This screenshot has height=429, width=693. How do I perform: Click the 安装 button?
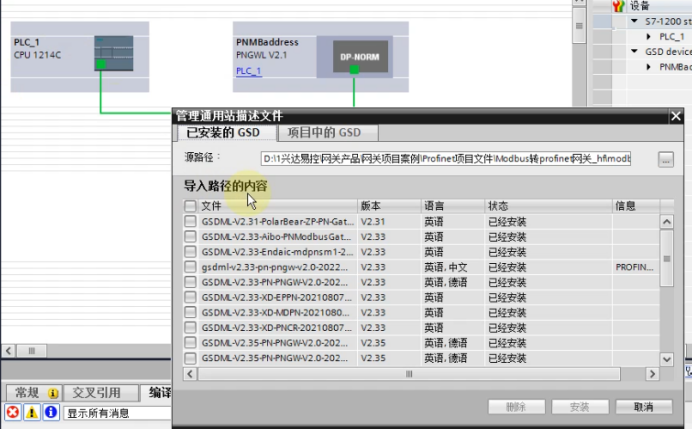[580, 407]
